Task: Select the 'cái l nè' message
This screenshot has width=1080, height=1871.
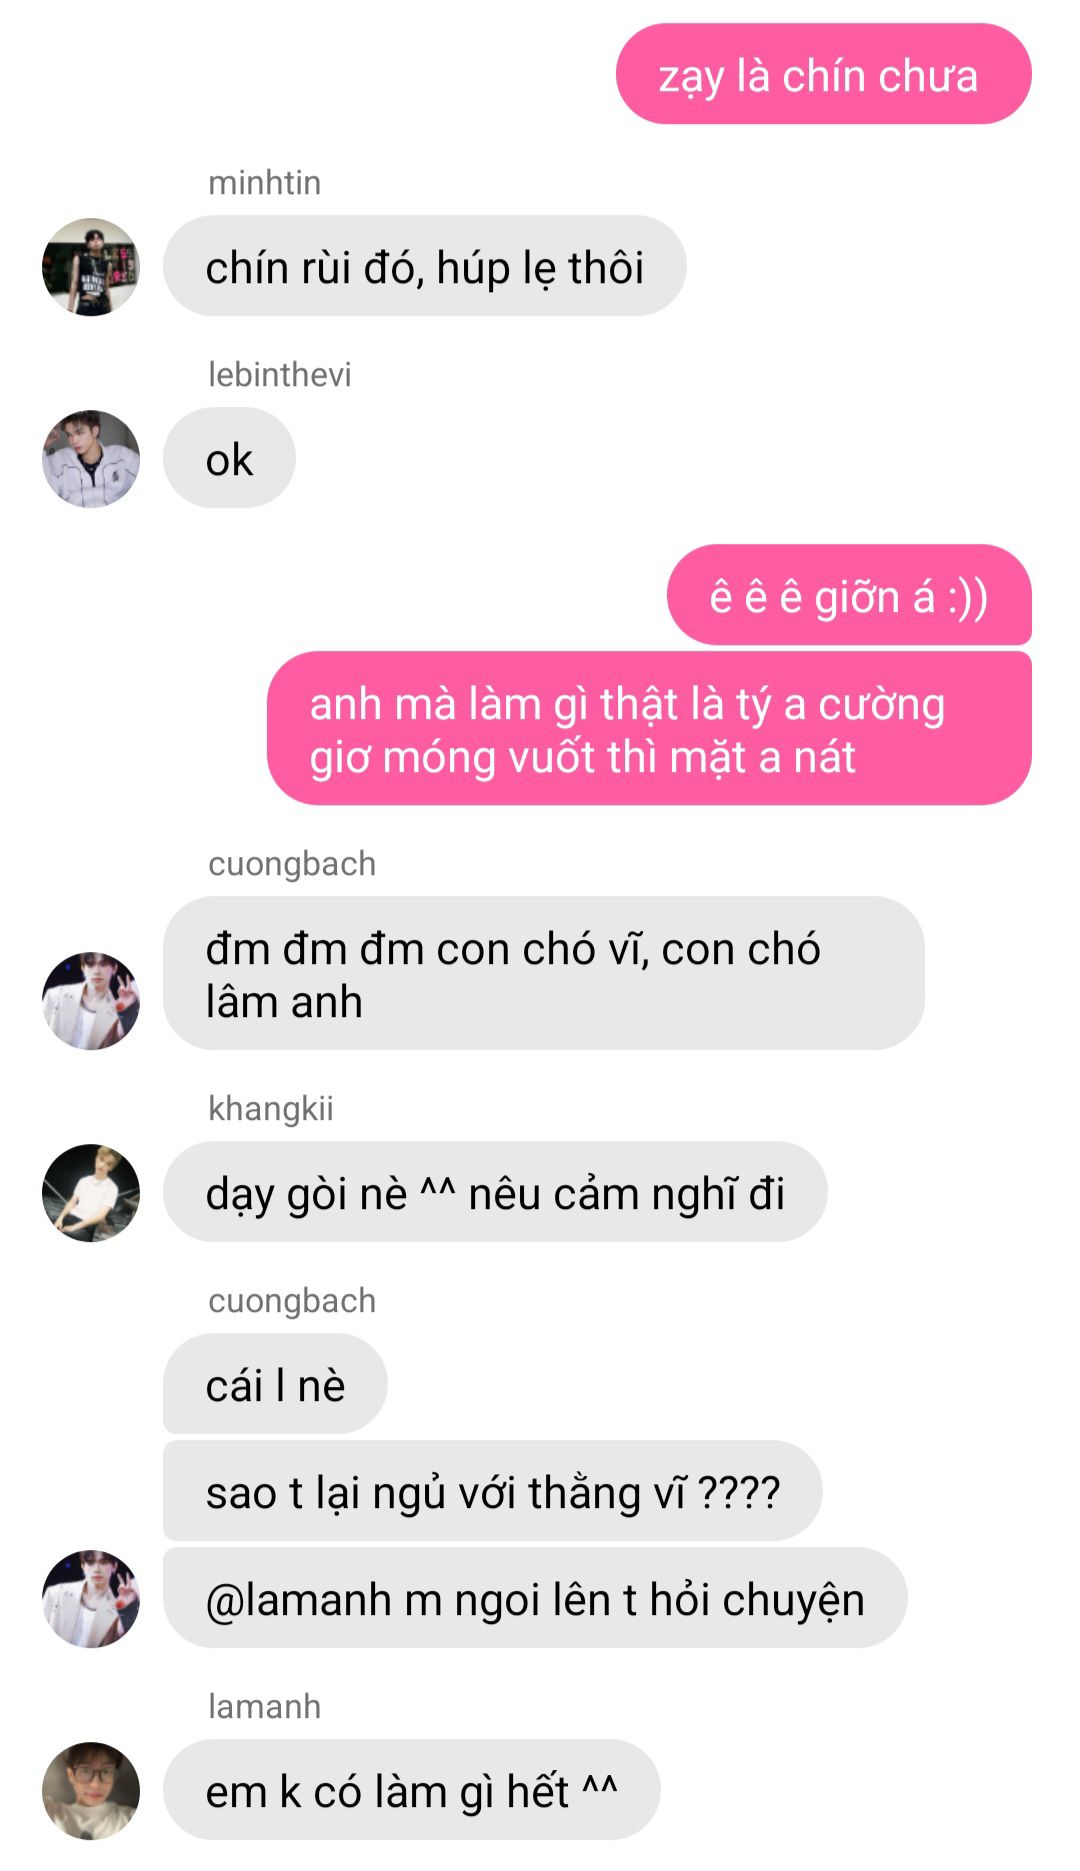Action: pos(275,1385)
